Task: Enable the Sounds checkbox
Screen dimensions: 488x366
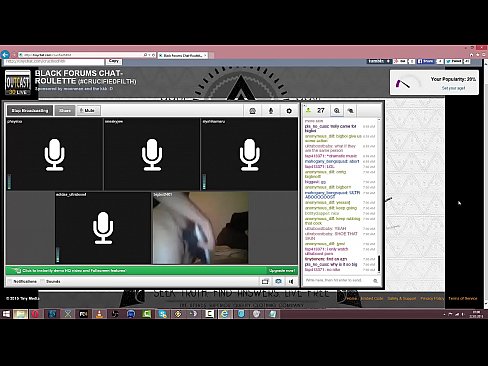Action: (43, 282)
